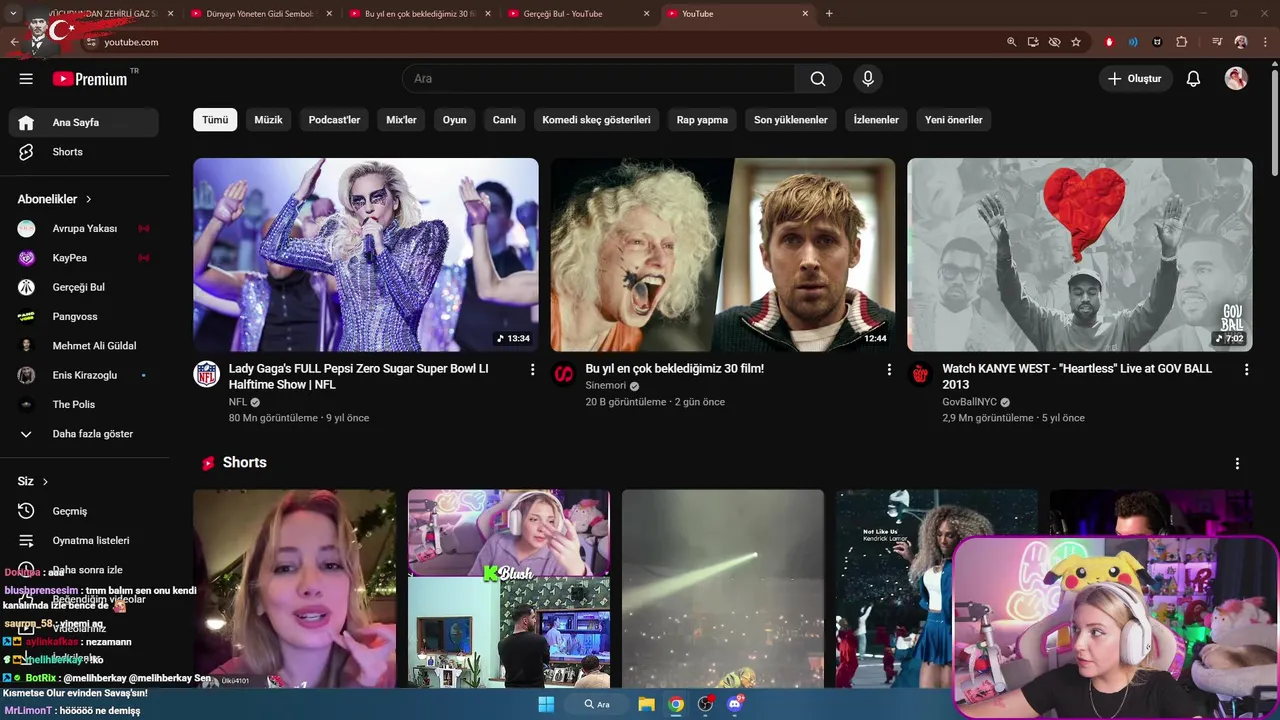Screen dimensions: 1280x720
Task: Expand the Abonelikler section chevron
Action: 89,200
